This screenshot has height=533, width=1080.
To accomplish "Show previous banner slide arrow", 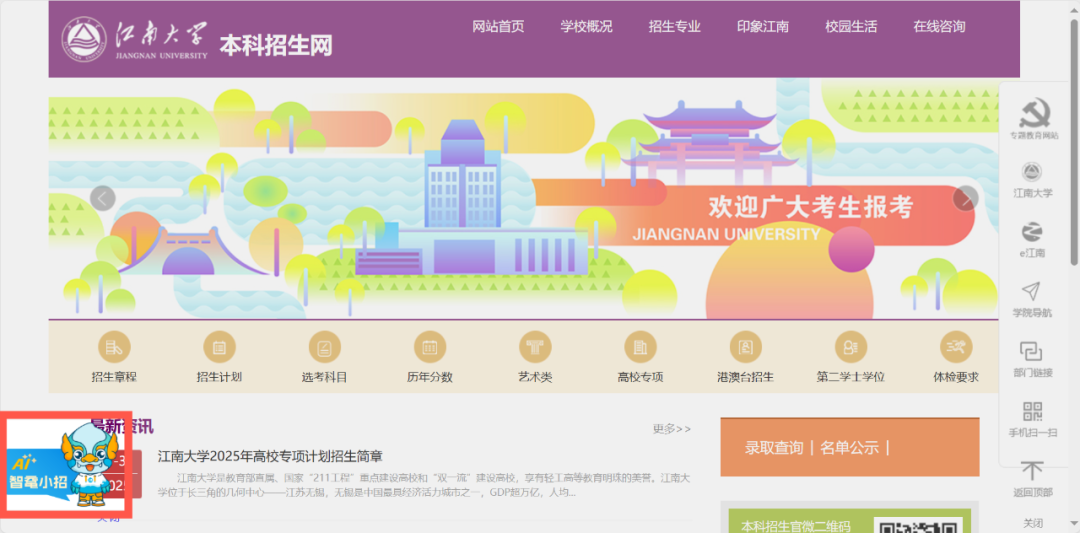I will click(x=103, y=199).
